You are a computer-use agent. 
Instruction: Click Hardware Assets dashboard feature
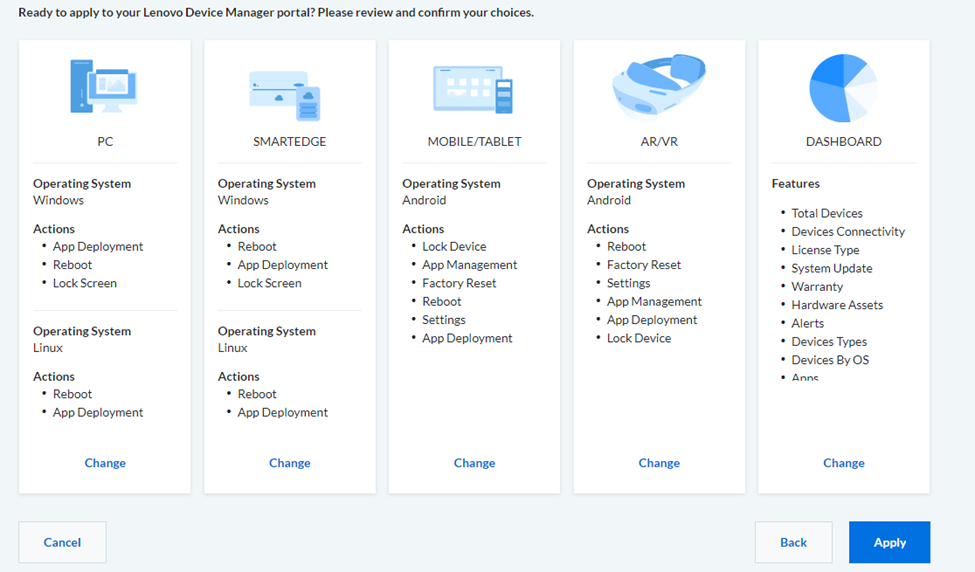tap(837, 305)
